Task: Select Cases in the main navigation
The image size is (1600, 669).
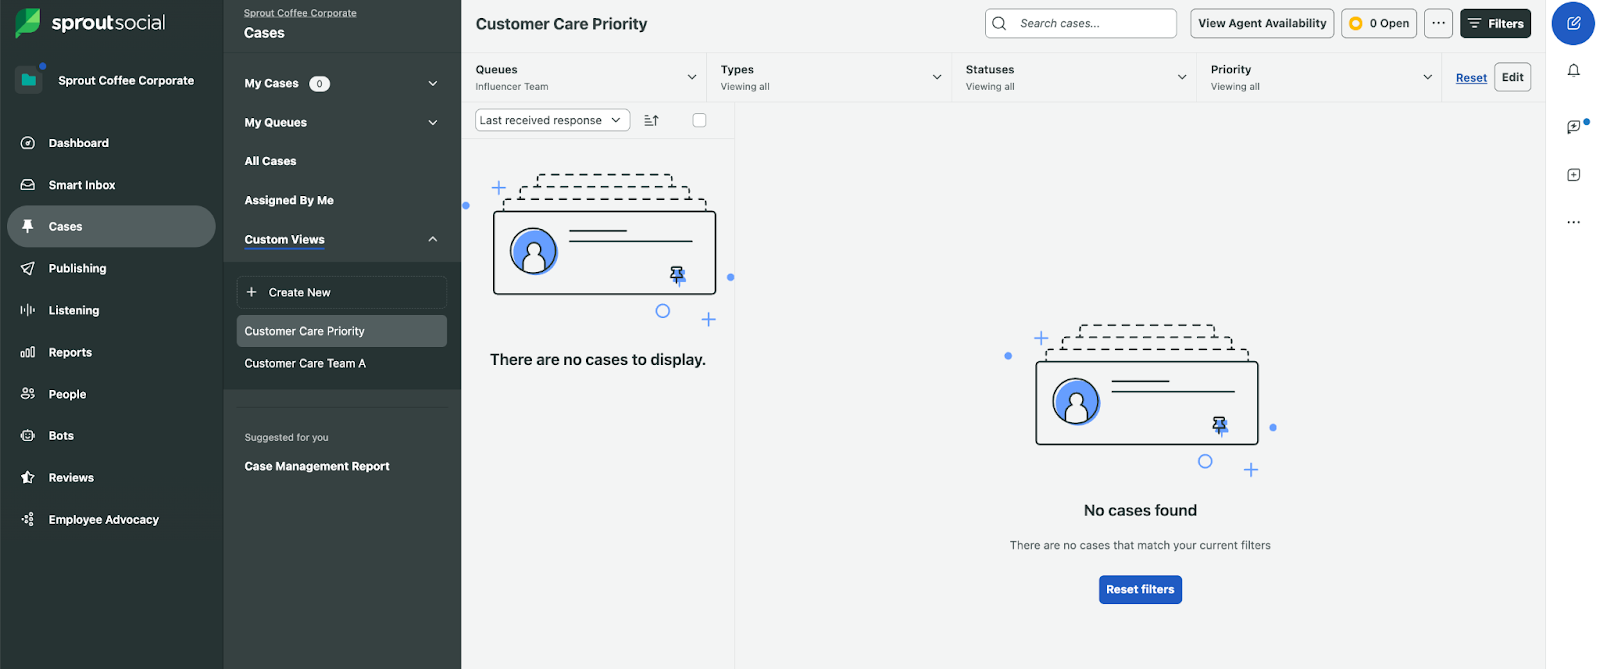Action: 111,227
